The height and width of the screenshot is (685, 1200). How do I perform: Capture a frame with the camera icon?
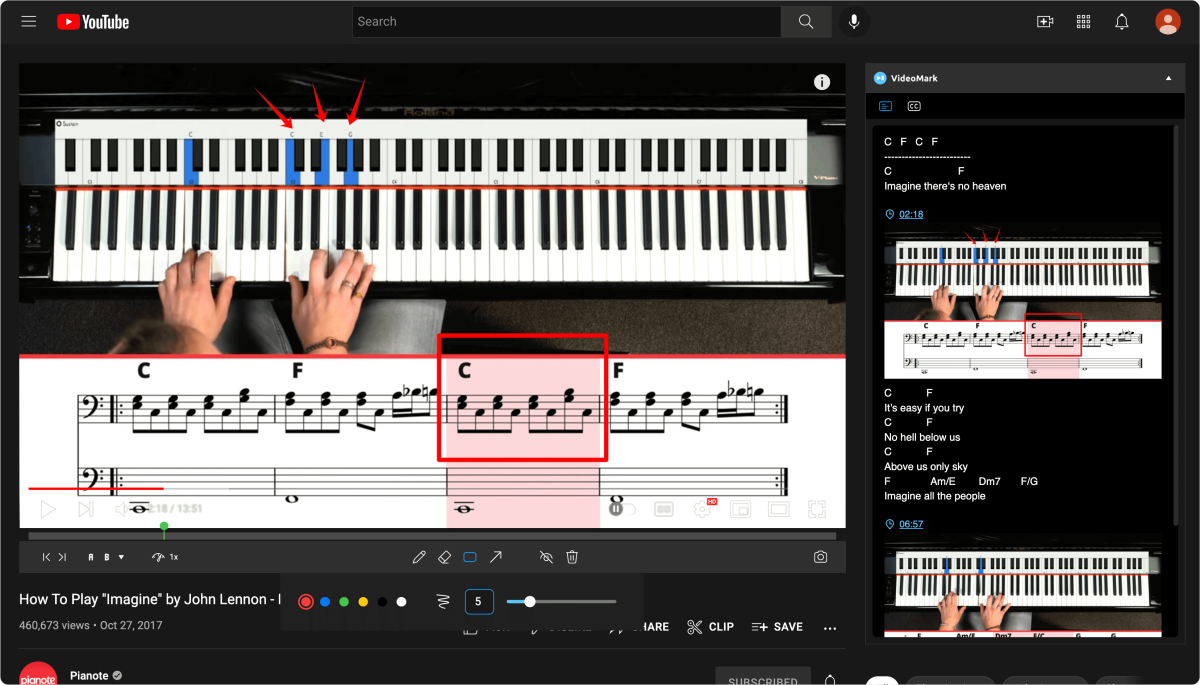[820, 557]
